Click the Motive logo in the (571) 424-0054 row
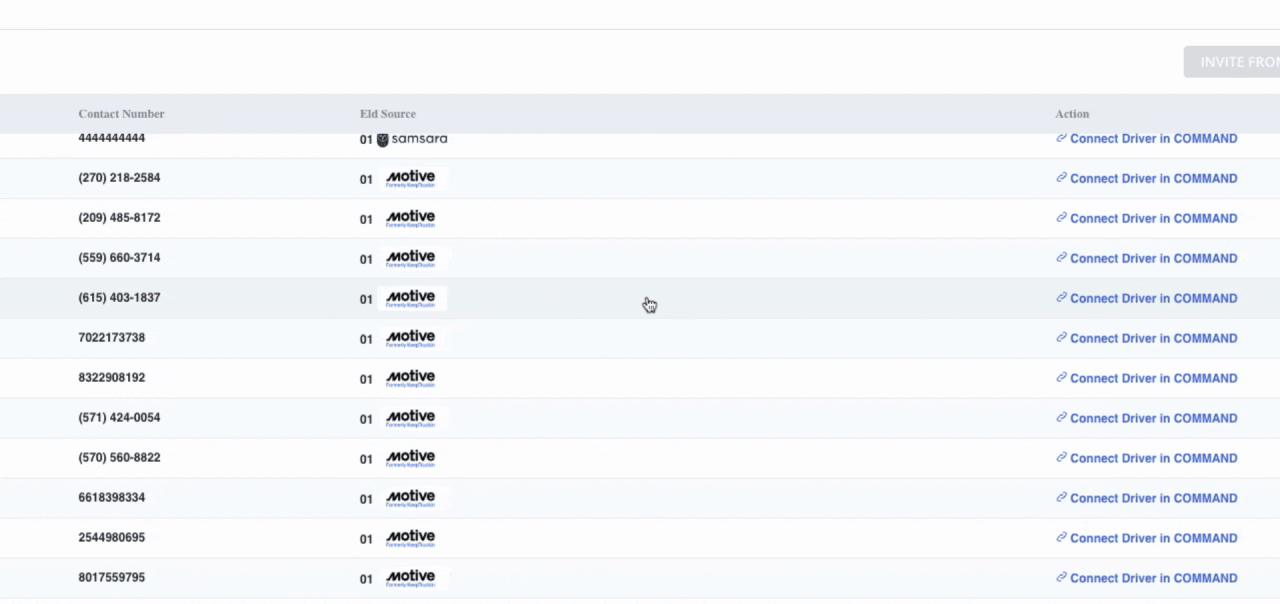 point(411,418)
